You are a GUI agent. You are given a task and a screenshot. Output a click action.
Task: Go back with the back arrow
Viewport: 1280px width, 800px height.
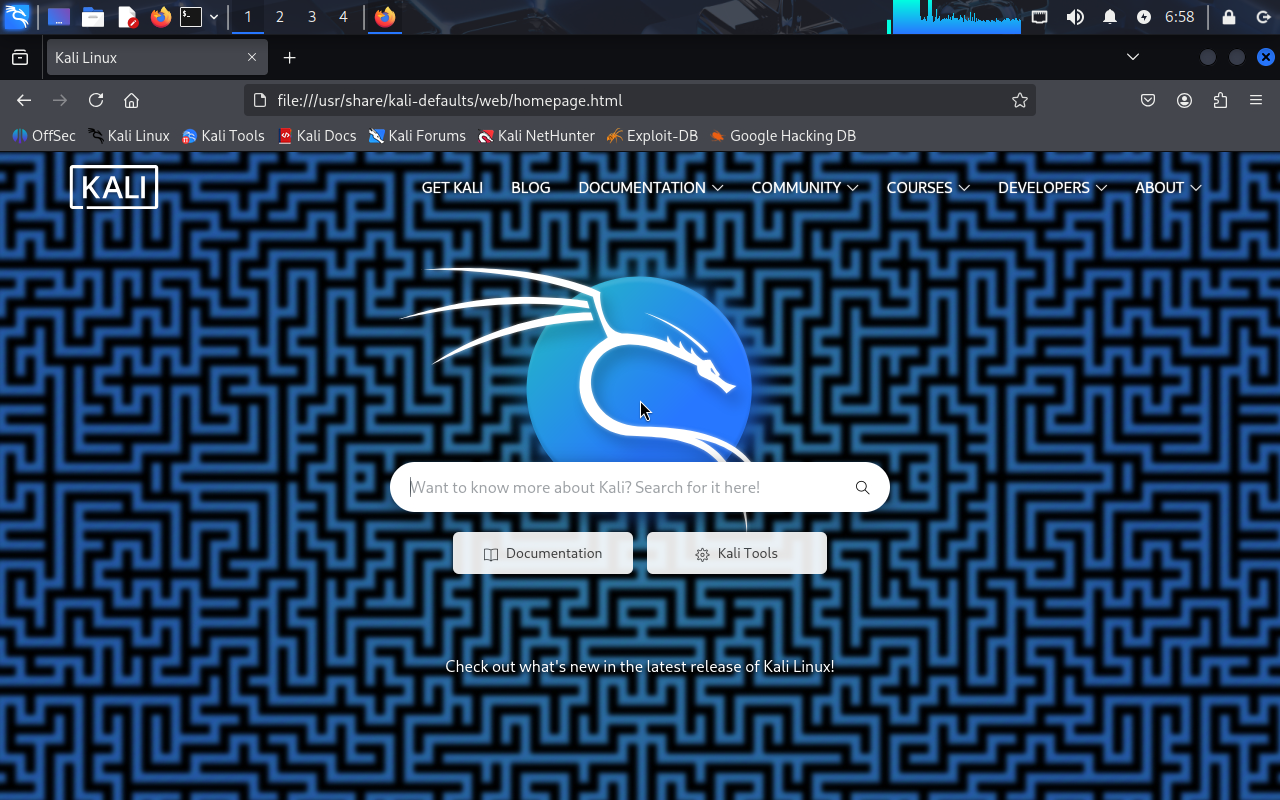pyautogui.click(x=24, y=100)
